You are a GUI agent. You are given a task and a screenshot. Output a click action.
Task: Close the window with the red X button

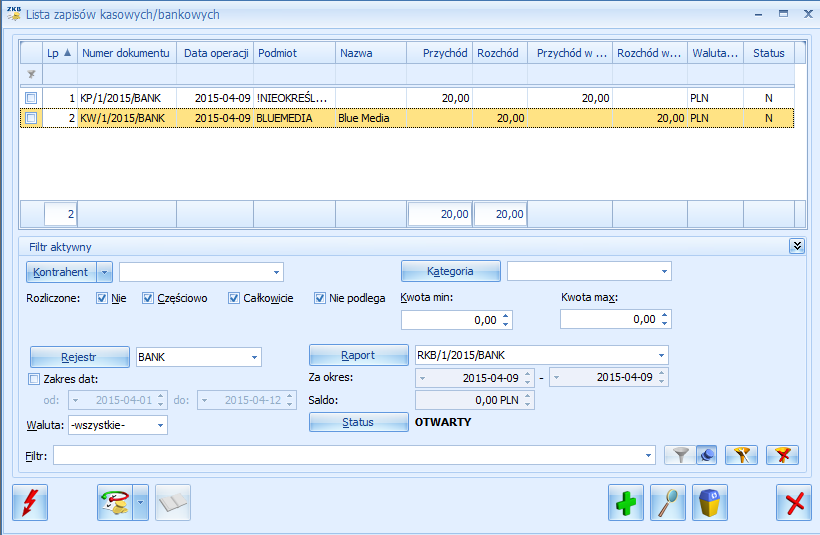[794, 502]
